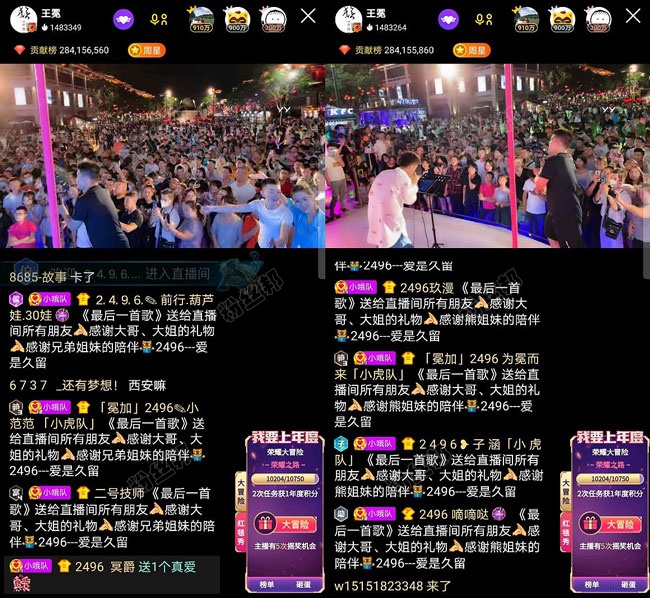Open yellow fan group icon in left stream

click(x=158, y=18)
